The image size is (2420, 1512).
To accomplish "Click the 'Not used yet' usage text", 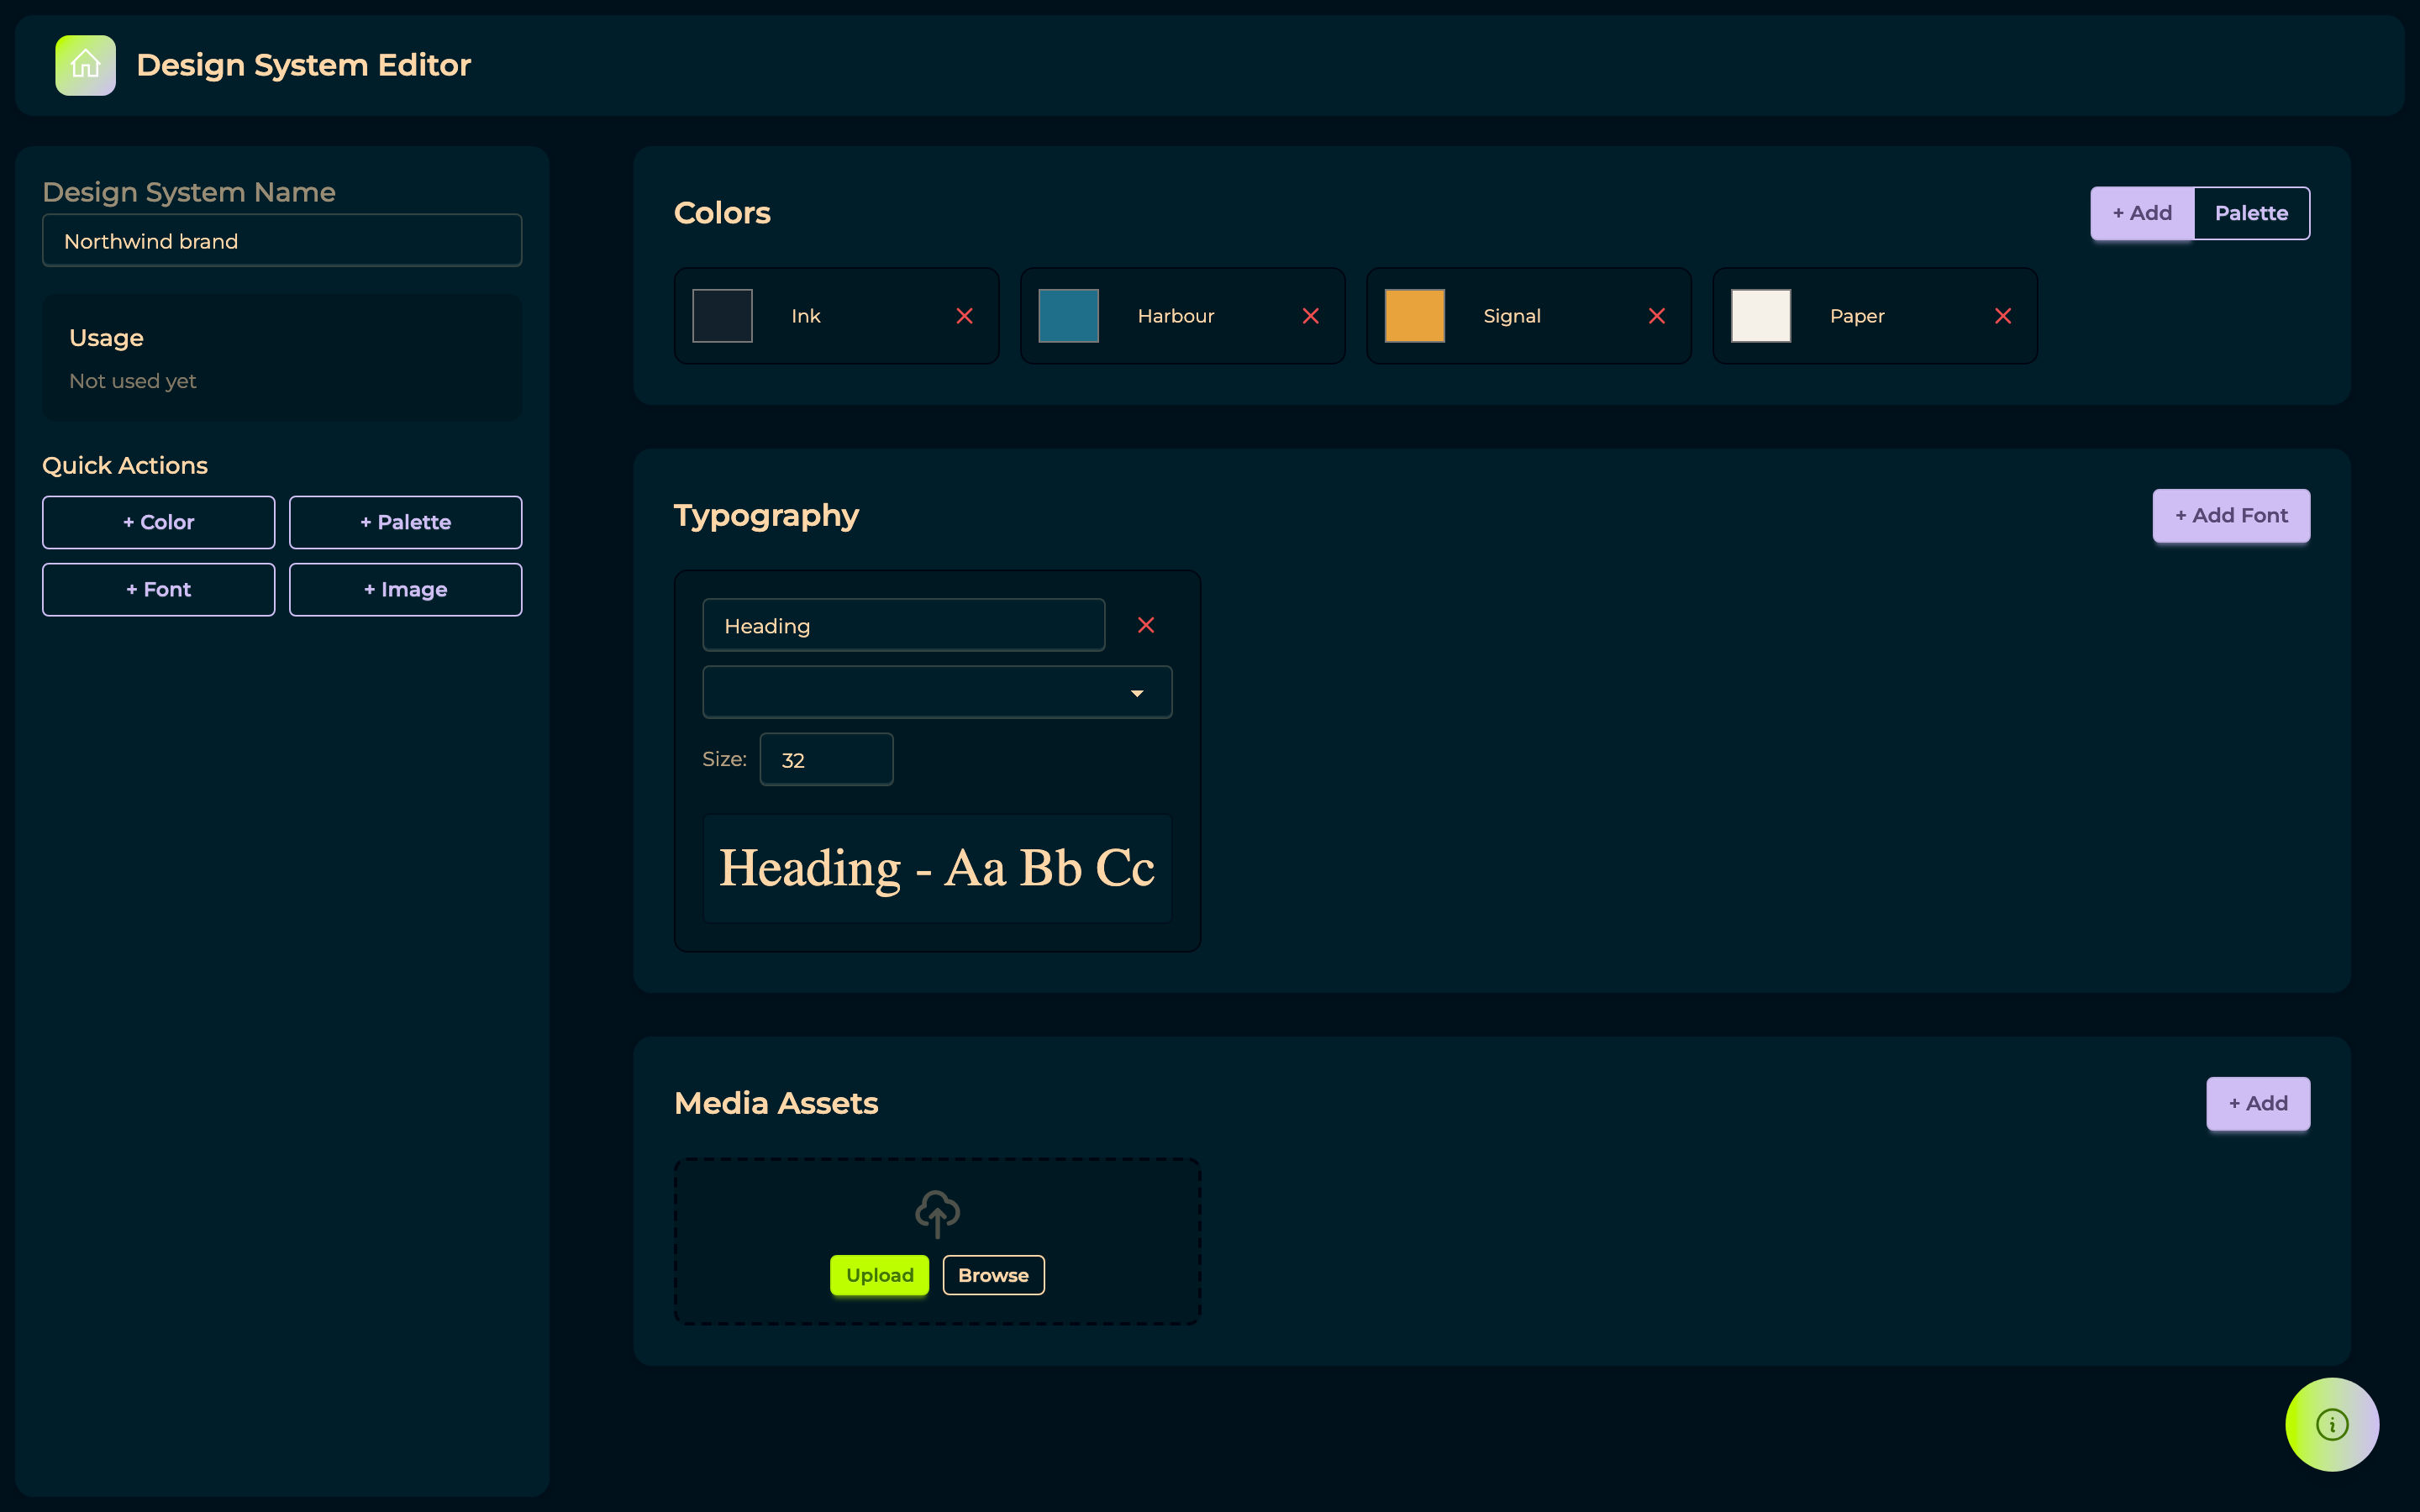I will click(132, 381).
